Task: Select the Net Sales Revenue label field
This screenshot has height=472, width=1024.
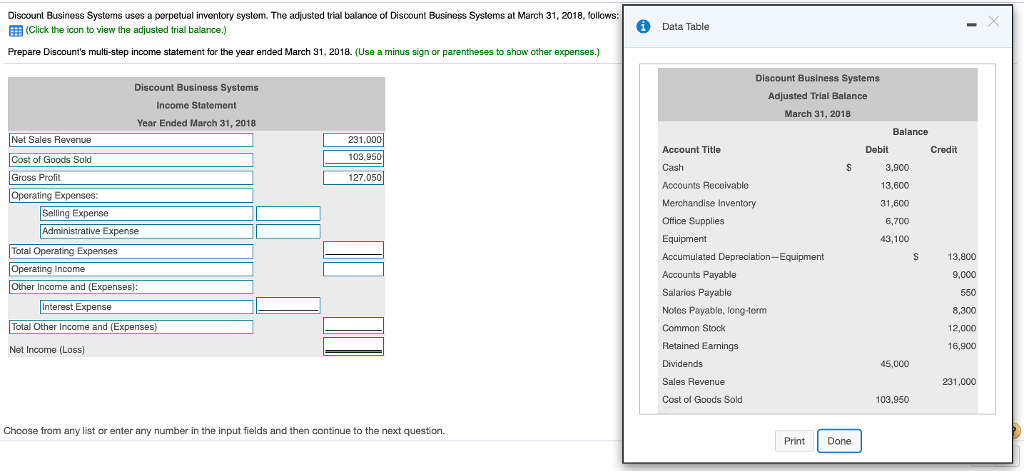Action: coord(131,140)
